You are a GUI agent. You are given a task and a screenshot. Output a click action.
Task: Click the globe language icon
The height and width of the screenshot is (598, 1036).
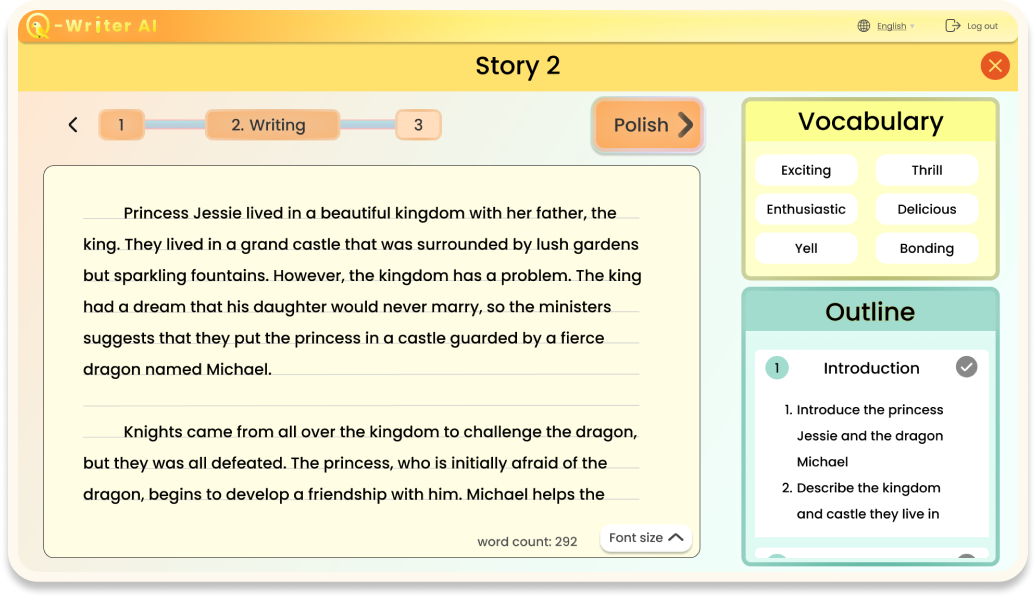point(864,26)
